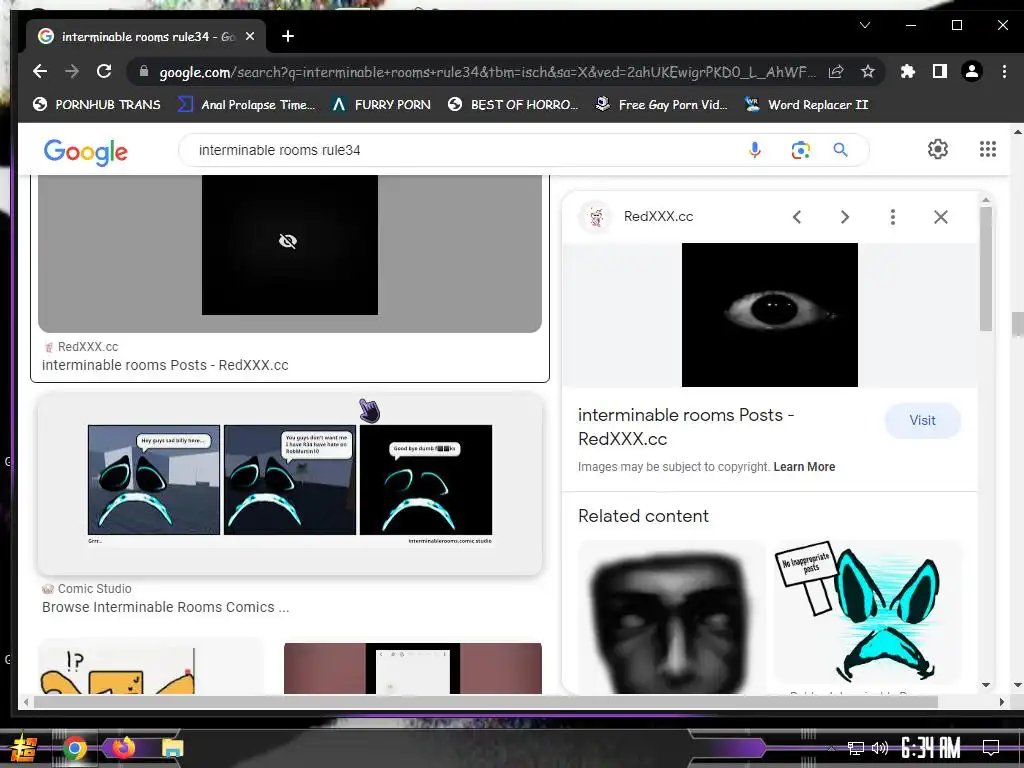Screen dimensions: 1024x768
Task: Open the eye preview image
Action: (770, 315)
